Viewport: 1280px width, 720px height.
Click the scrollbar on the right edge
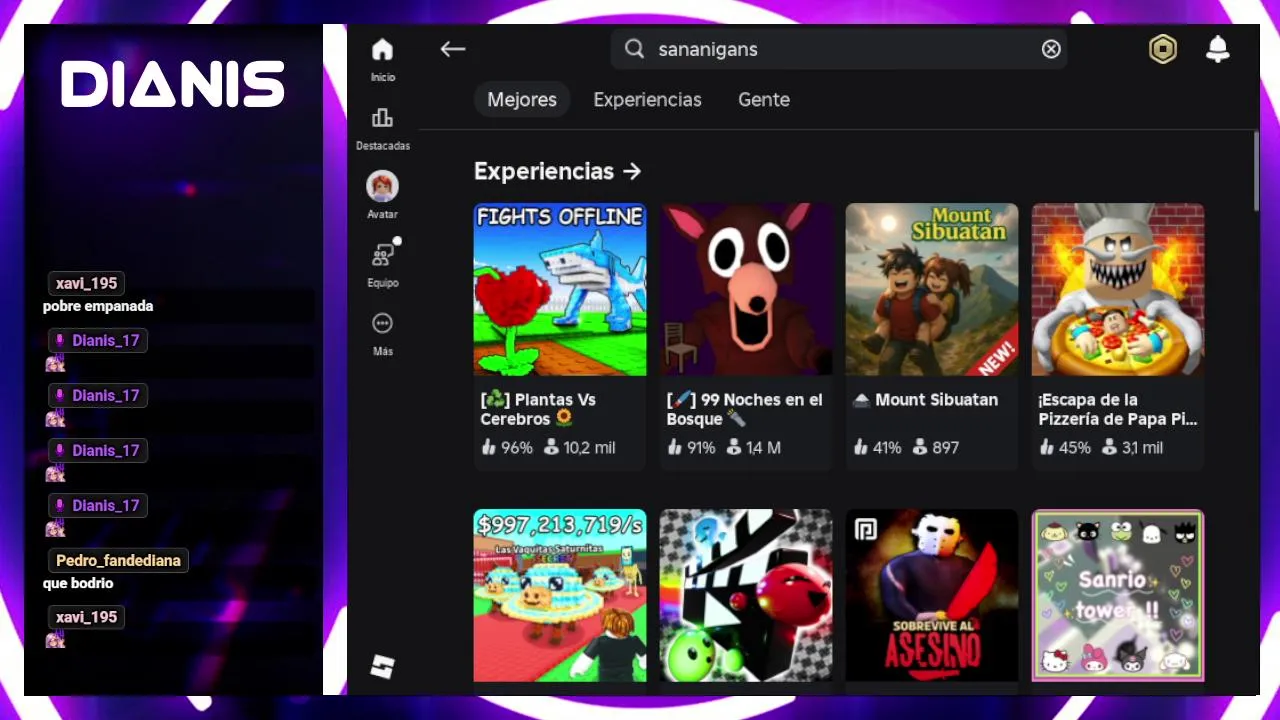(1256, 172)
